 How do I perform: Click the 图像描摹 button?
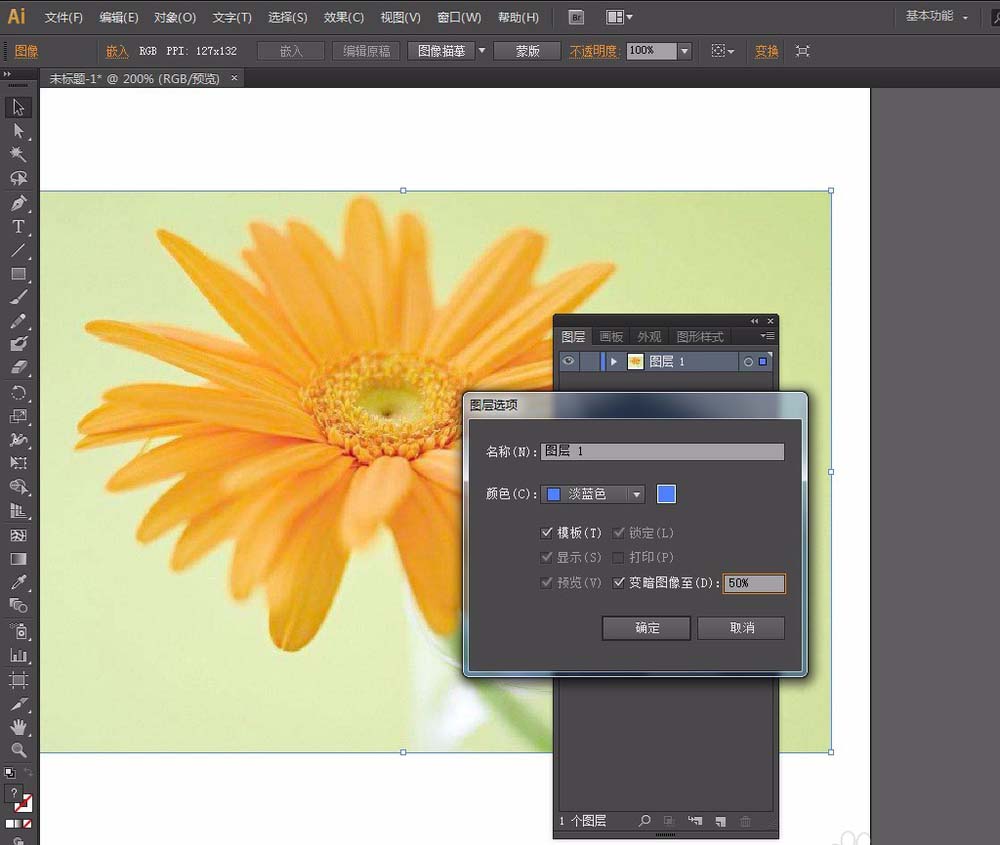tap(441, 51)
